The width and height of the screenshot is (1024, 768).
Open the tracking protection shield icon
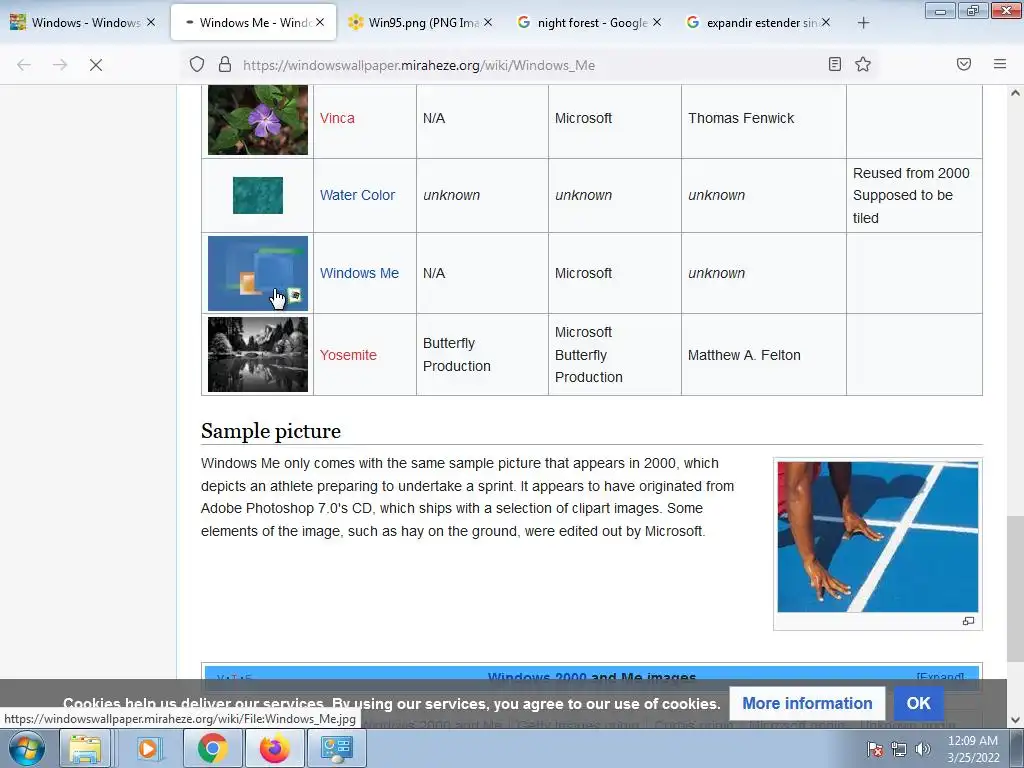(x=197, y=64)
